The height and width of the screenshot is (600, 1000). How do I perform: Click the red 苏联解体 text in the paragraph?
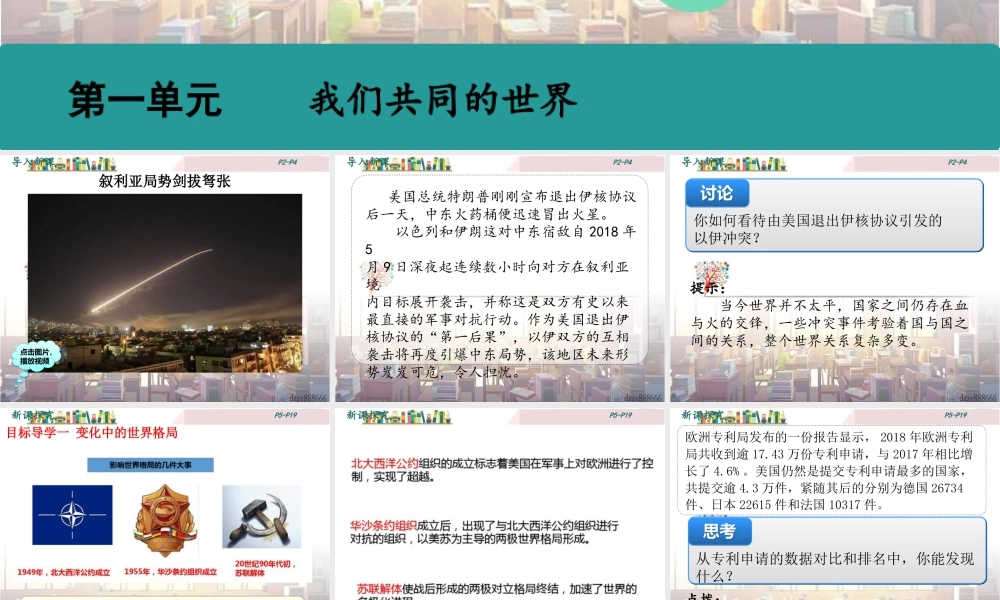[378, 588]
